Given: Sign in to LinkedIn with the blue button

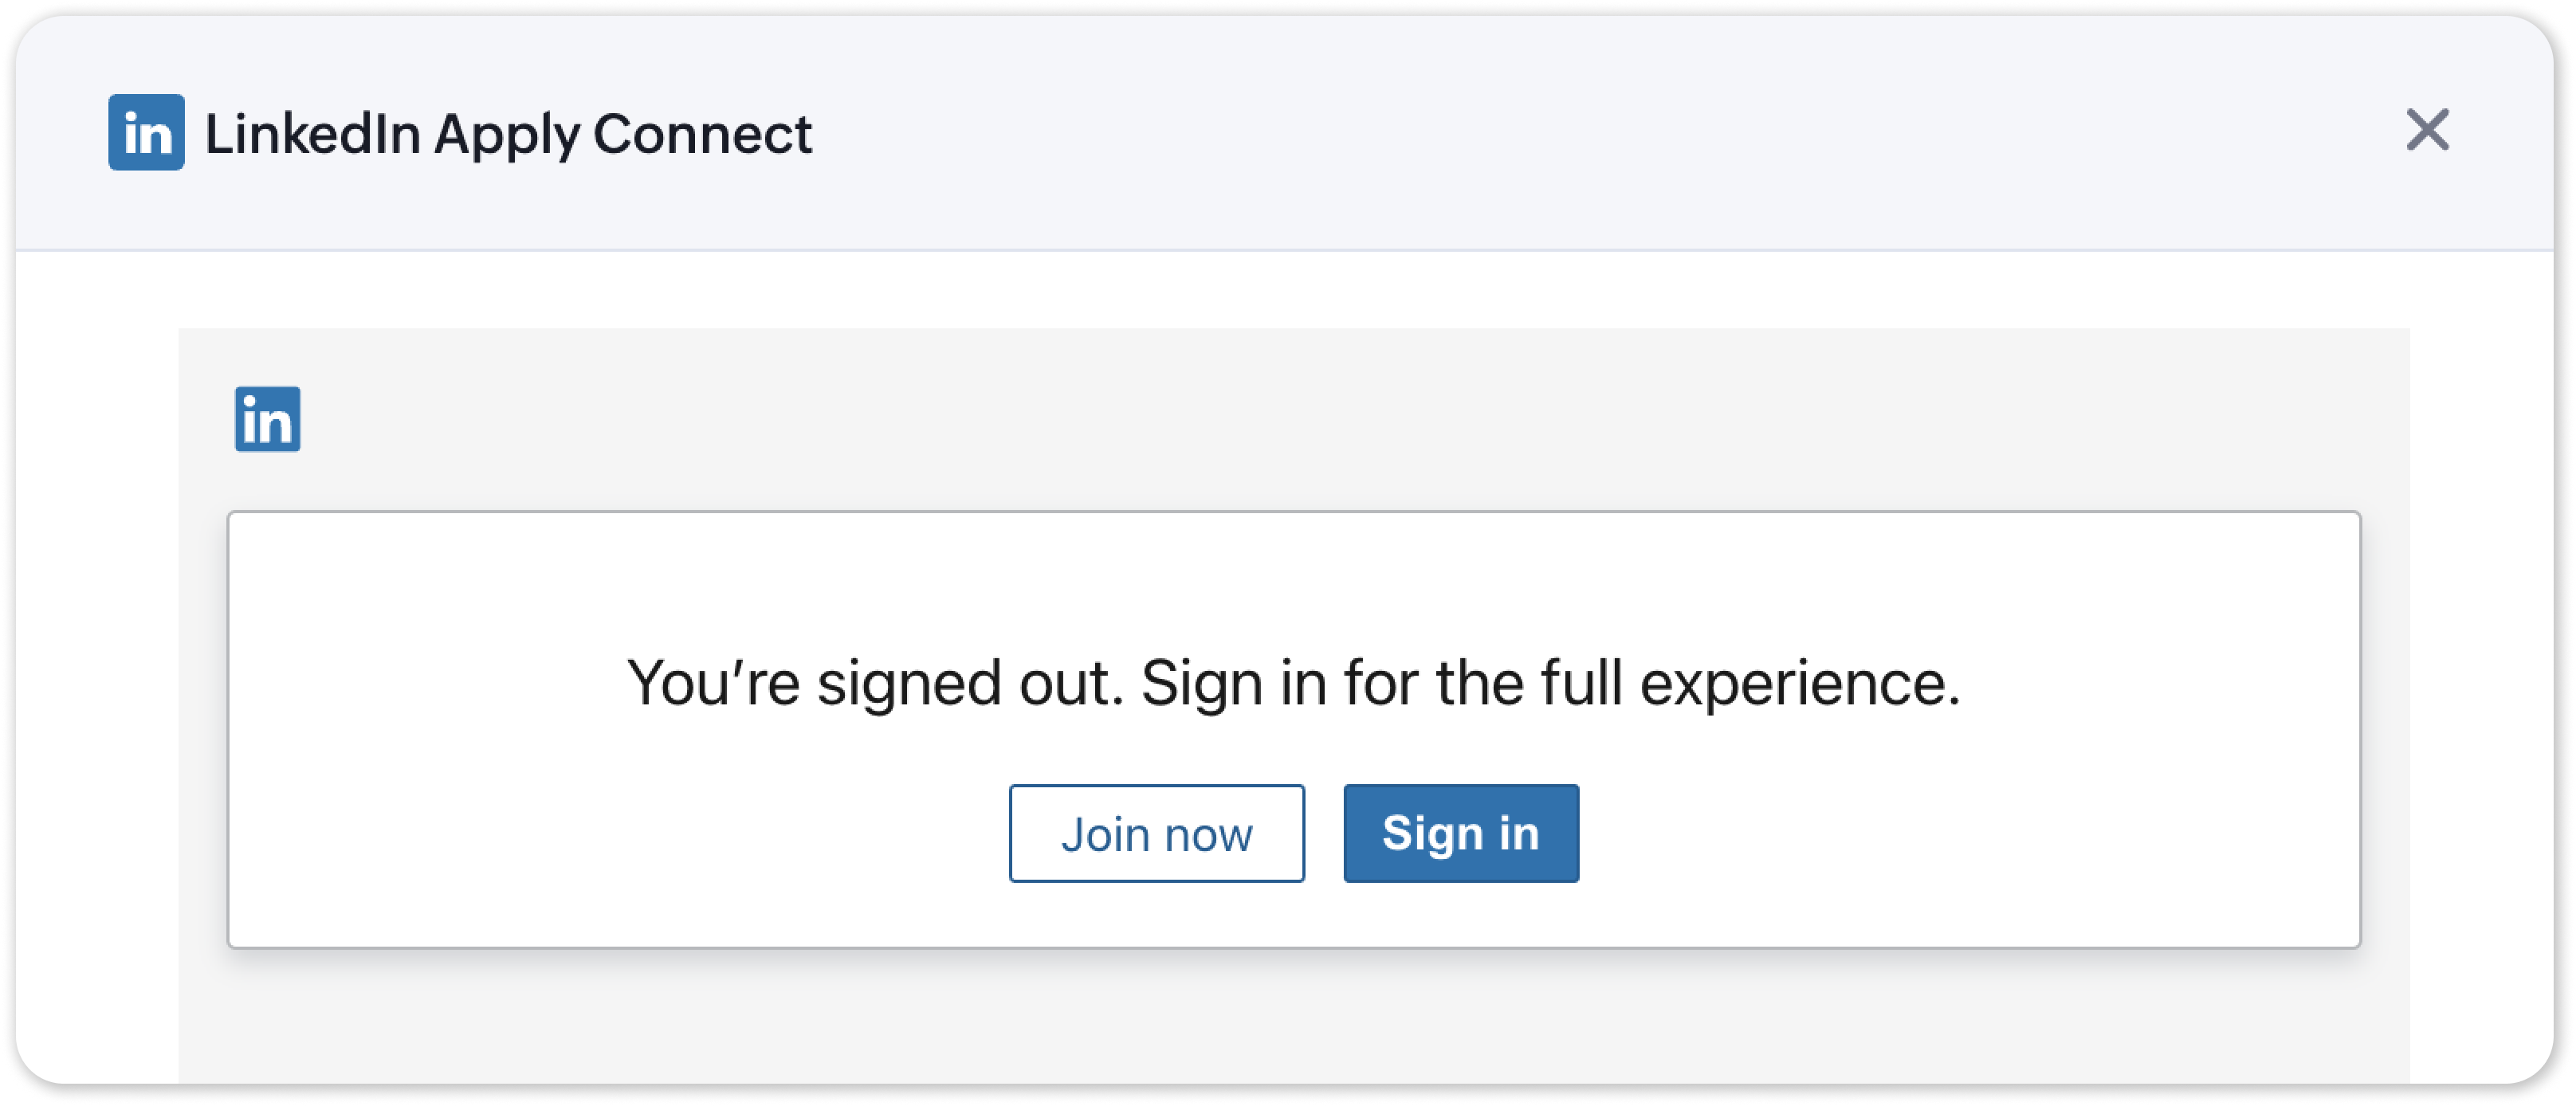Looking at the screenshot, I should (x=1461, y=833).
